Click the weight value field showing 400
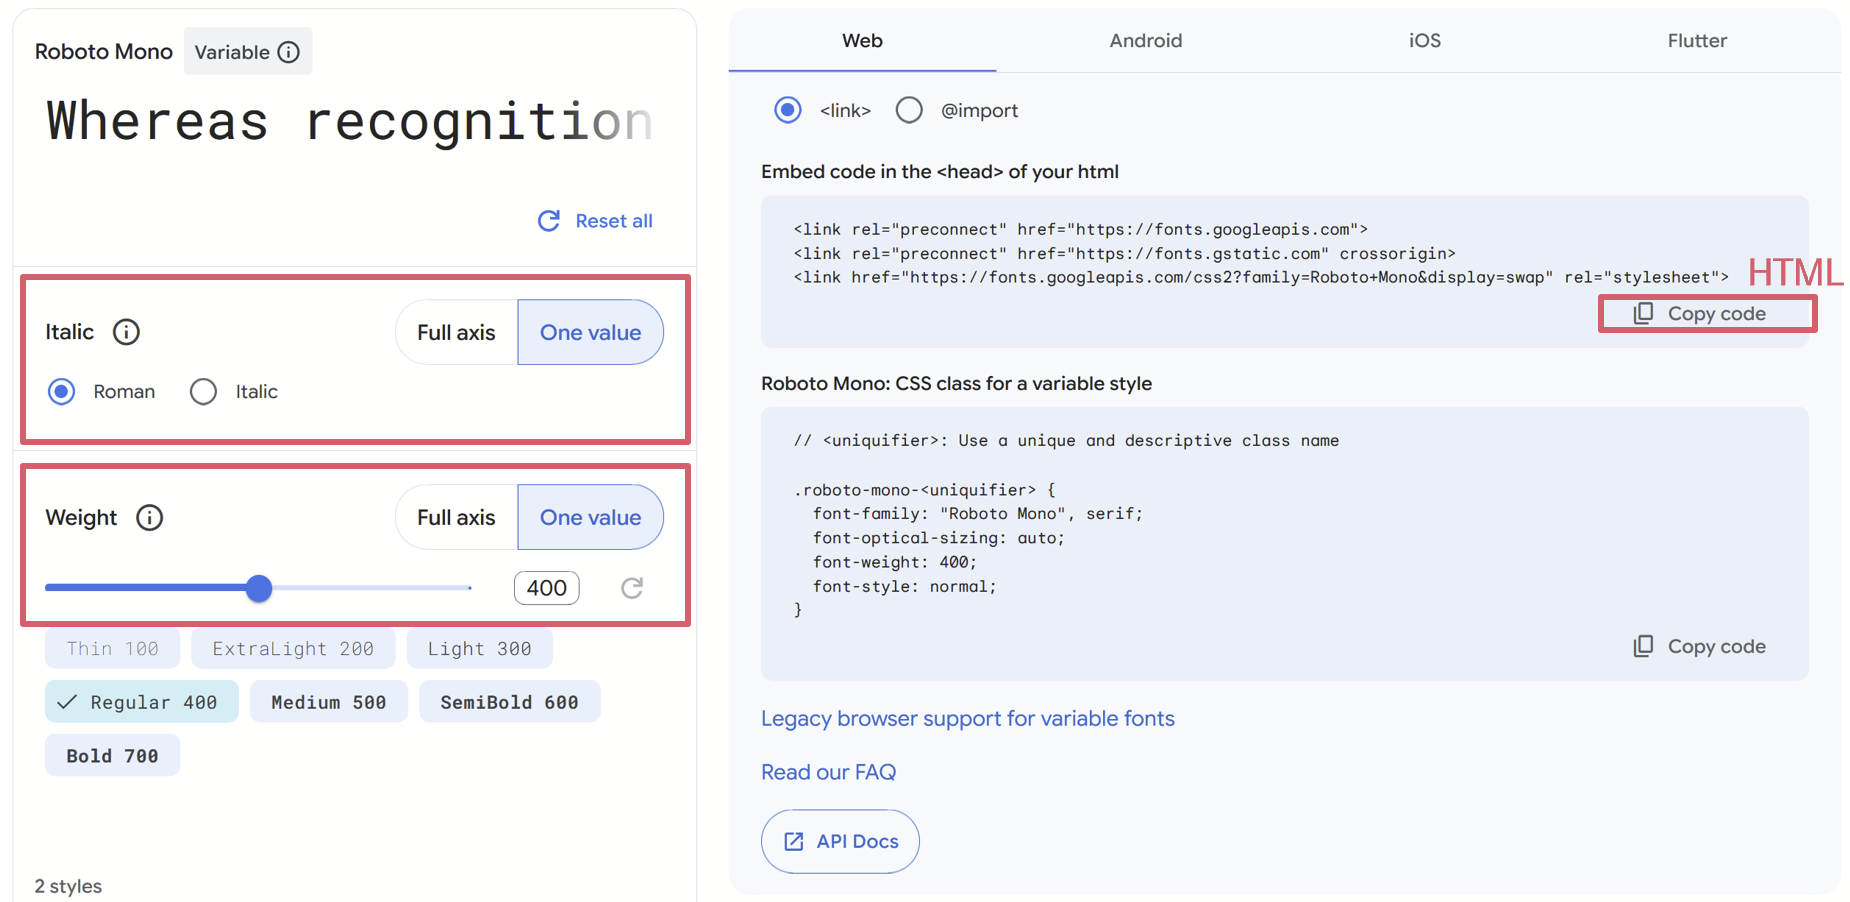Image resolution: width=1850 pixels, height=902 pixels. tap(547, 588)
